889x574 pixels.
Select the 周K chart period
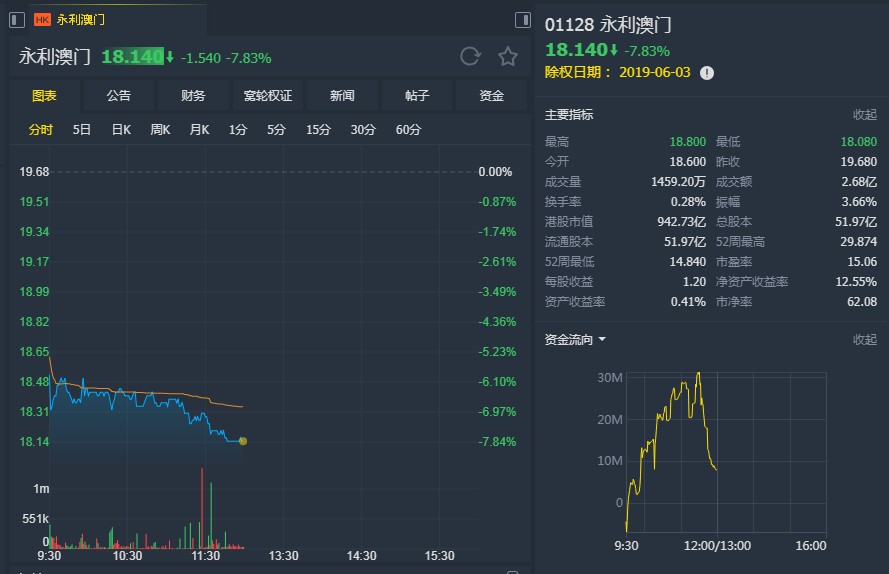click(160, 130)
